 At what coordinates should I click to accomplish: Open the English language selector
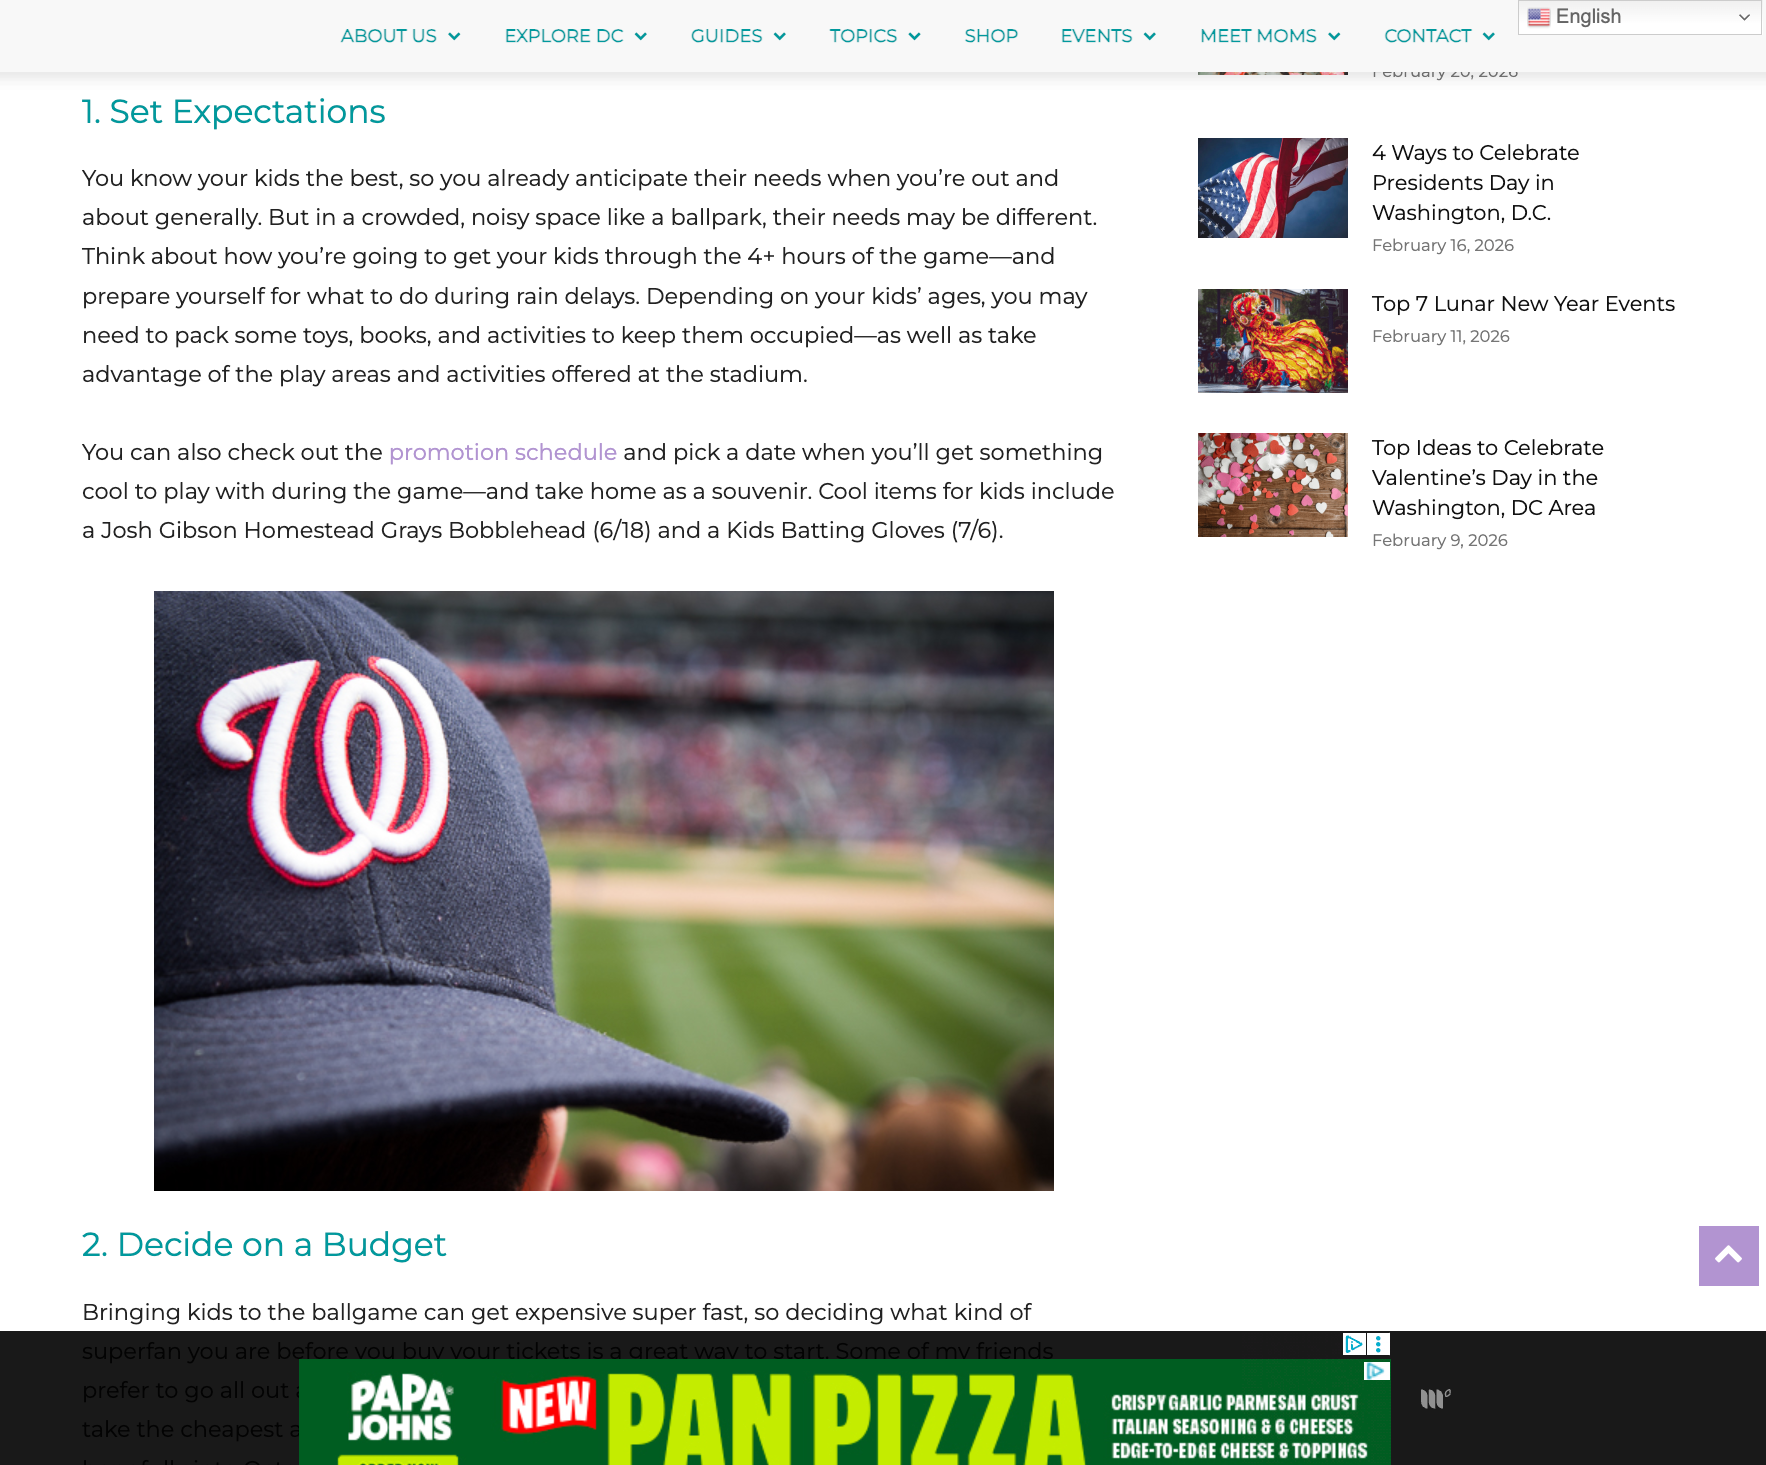click(1639, 17)
